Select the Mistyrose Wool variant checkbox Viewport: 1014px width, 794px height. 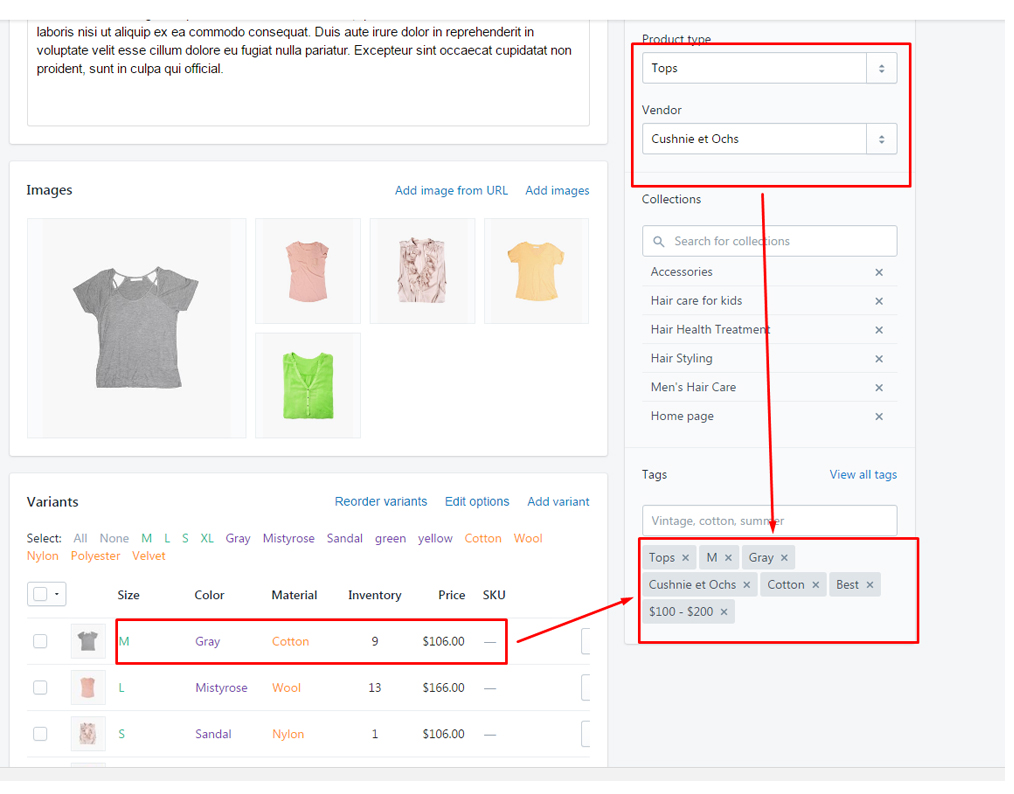40,687
